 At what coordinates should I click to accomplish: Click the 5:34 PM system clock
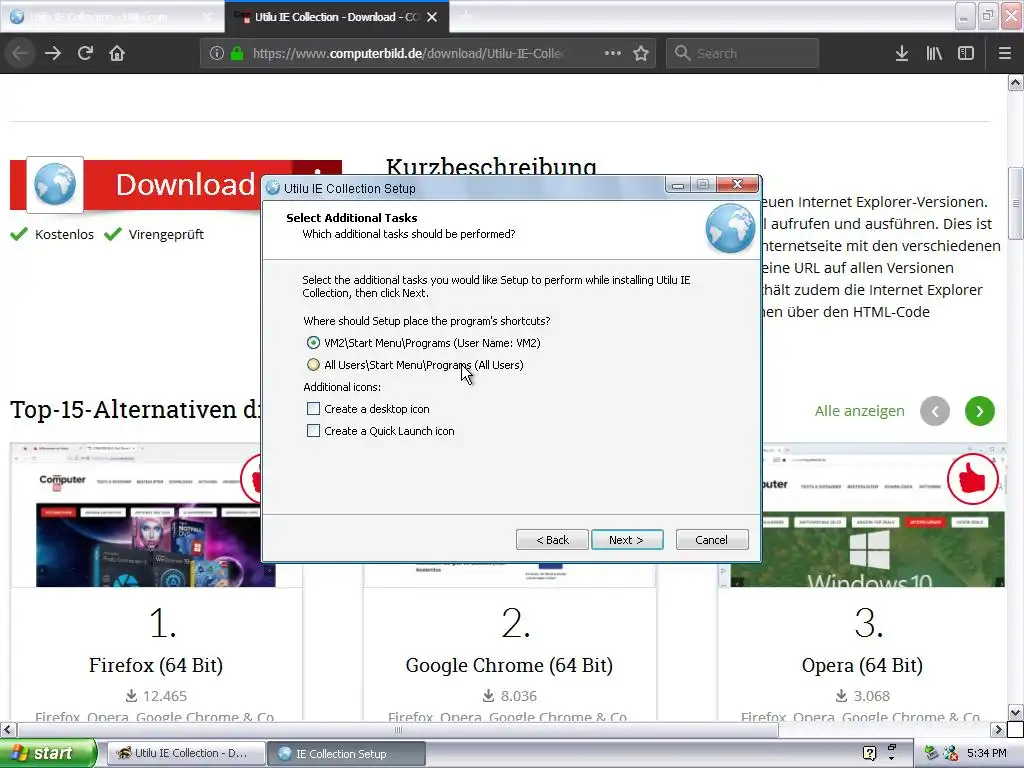pos(987,753)
